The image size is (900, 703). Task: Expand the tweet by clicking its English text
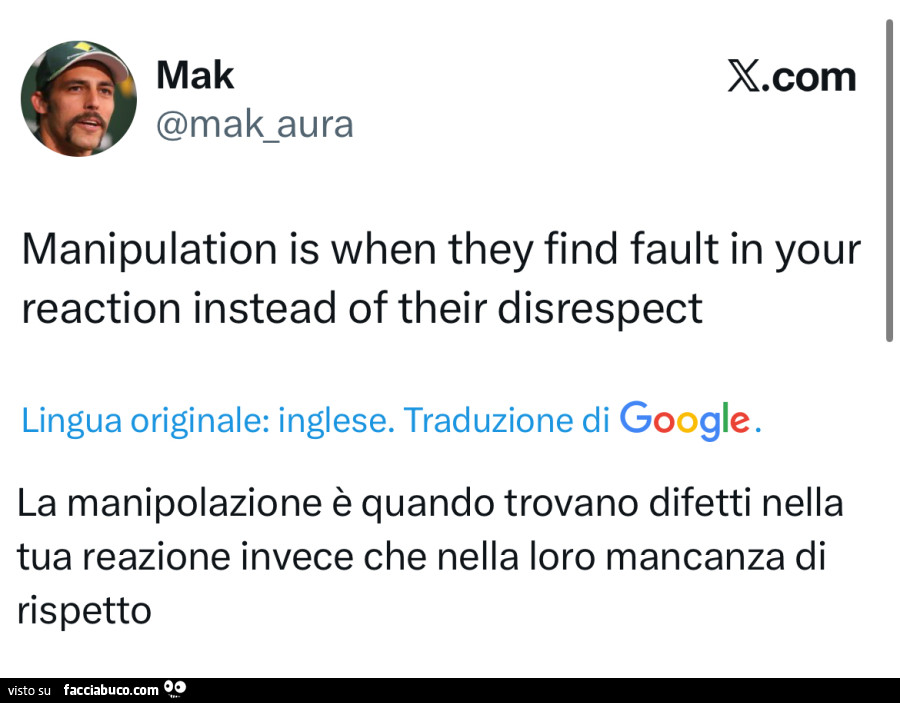(x=440, y=278)
